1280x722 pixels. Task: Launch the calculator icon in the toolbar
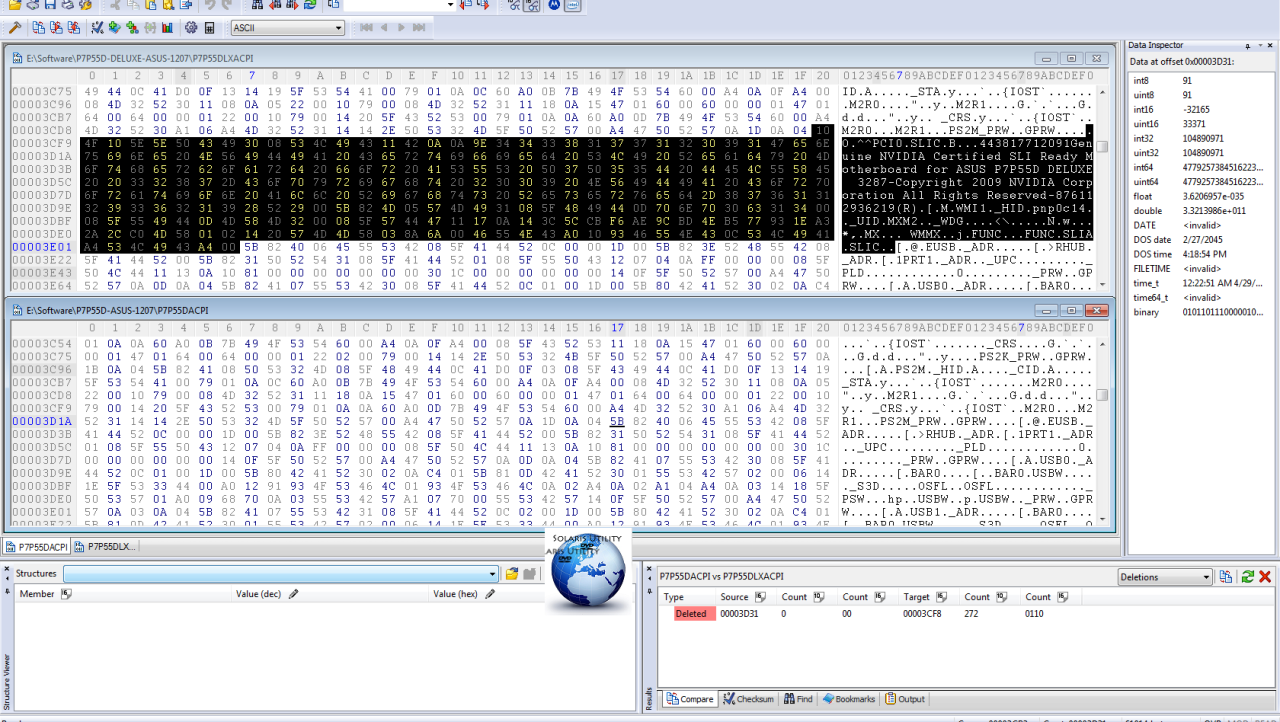click(210, 27)
